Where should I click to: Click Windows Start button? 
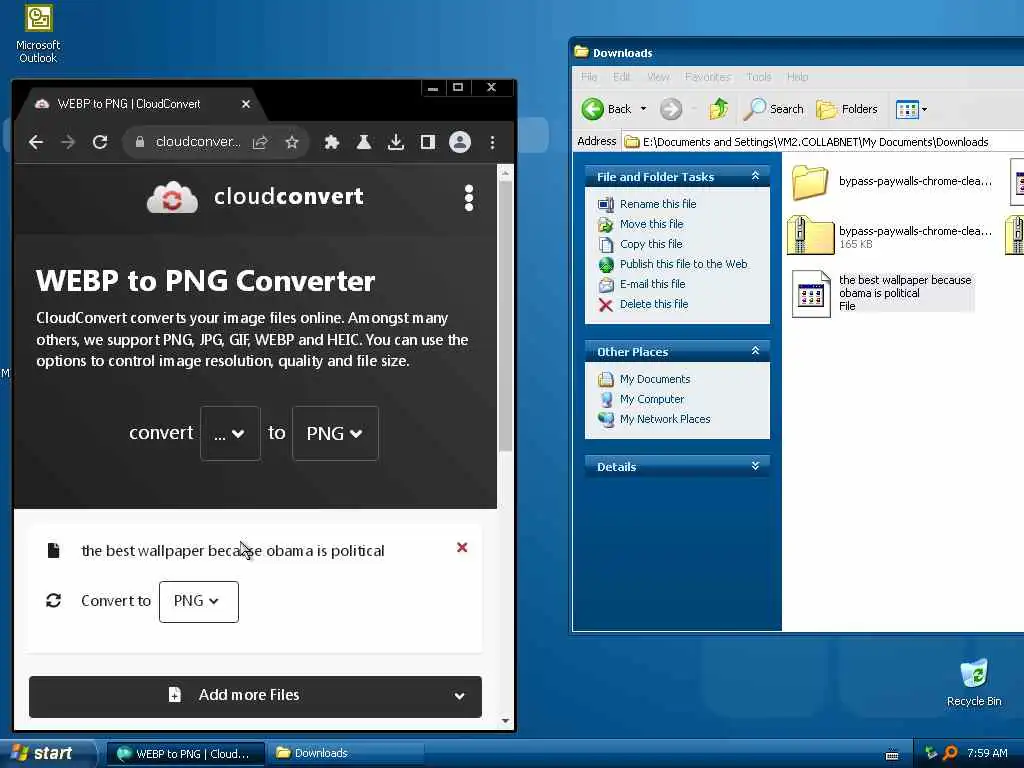(47, 754)
